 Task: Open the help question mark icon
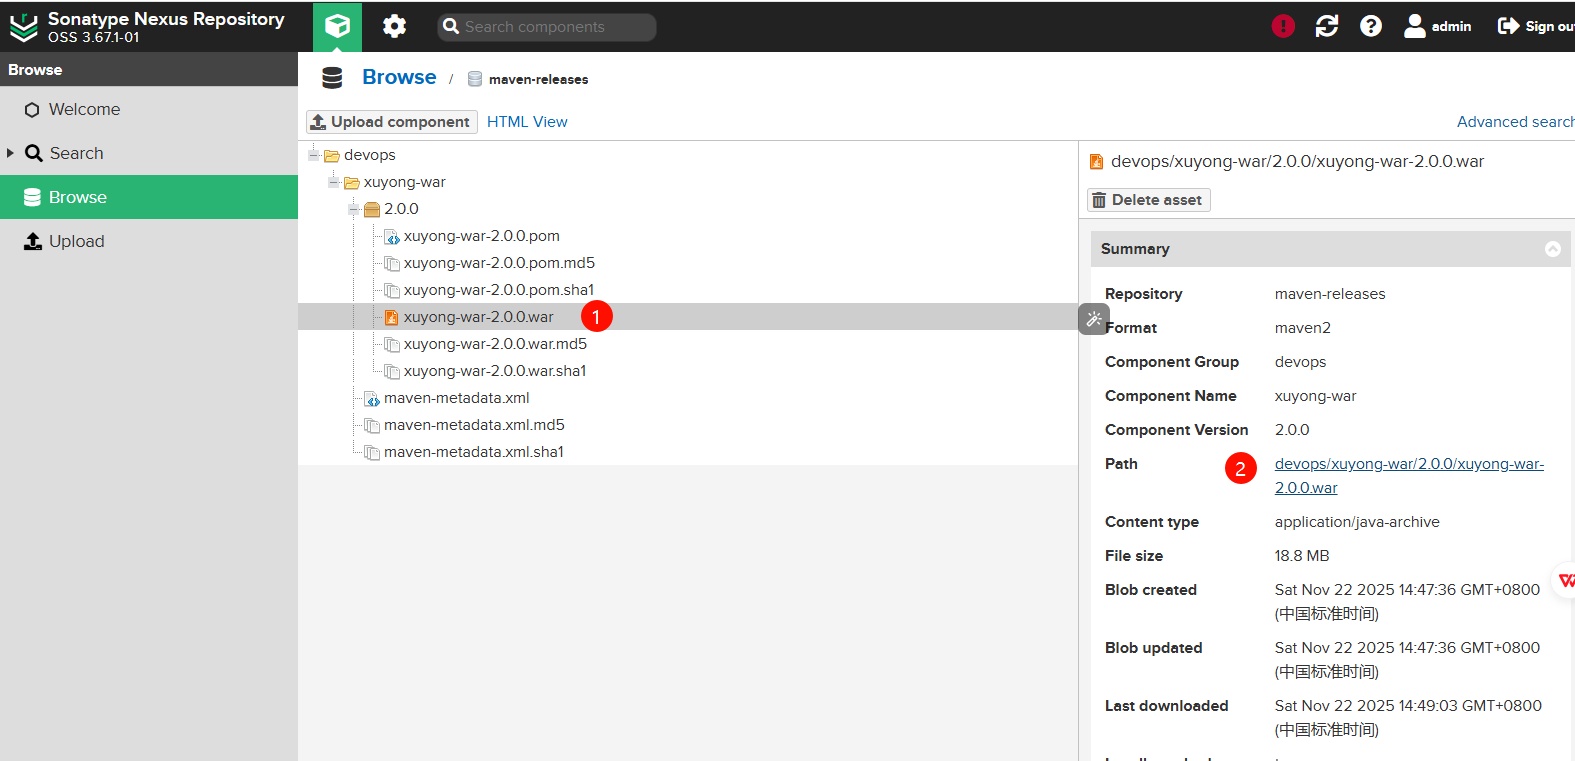(x=1371, y=26)
